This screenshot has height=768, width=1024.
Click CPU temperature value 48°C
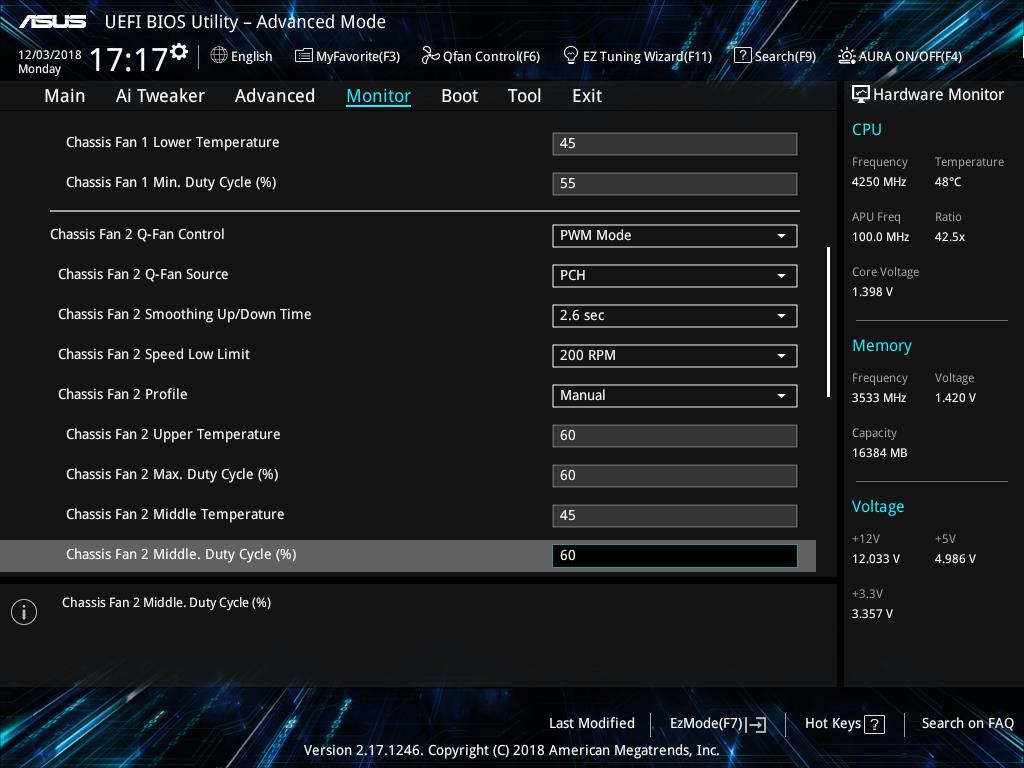click(x=948, y=182)
